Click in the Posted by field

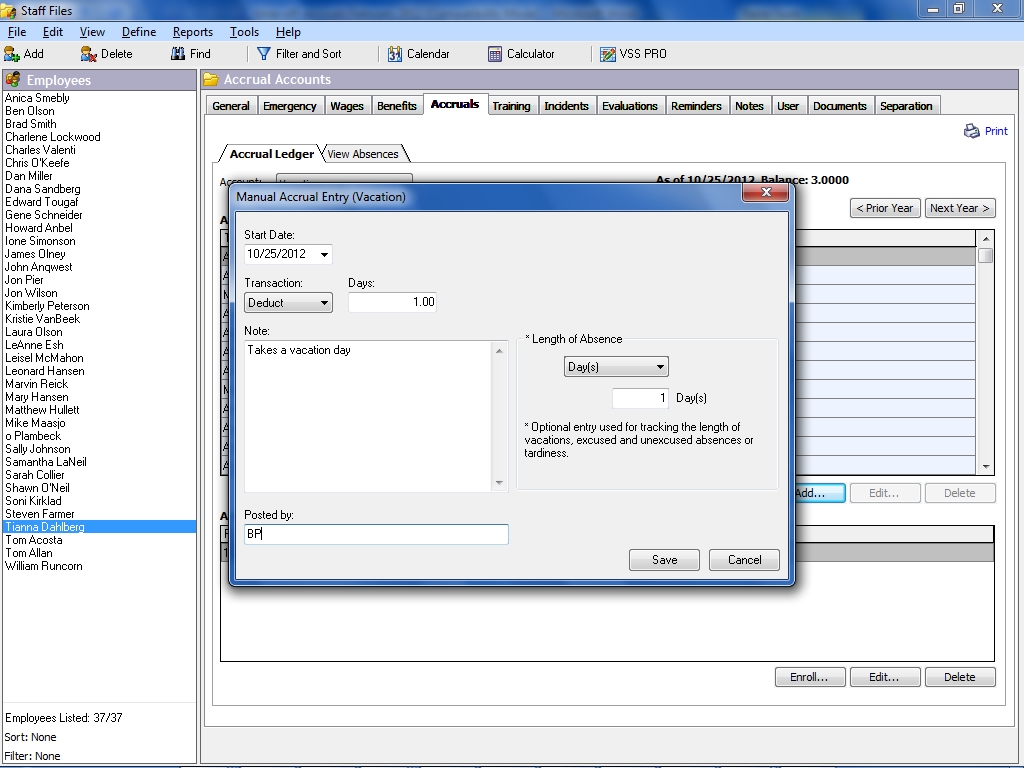coord(376,535)
